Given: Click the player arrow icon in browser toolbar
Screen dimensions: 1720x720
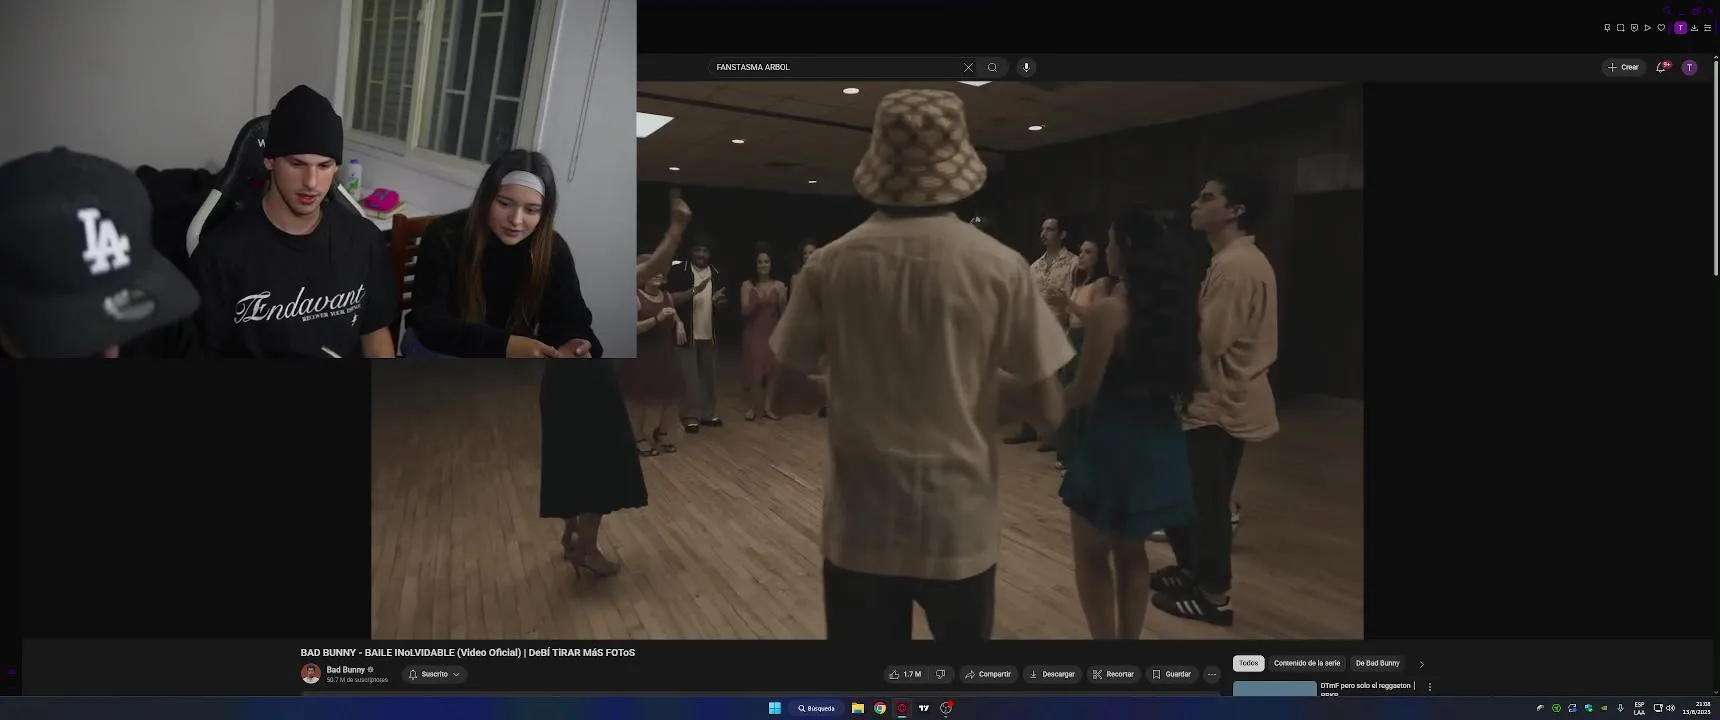Looking at the screenshot, I should pos(1647,28).
